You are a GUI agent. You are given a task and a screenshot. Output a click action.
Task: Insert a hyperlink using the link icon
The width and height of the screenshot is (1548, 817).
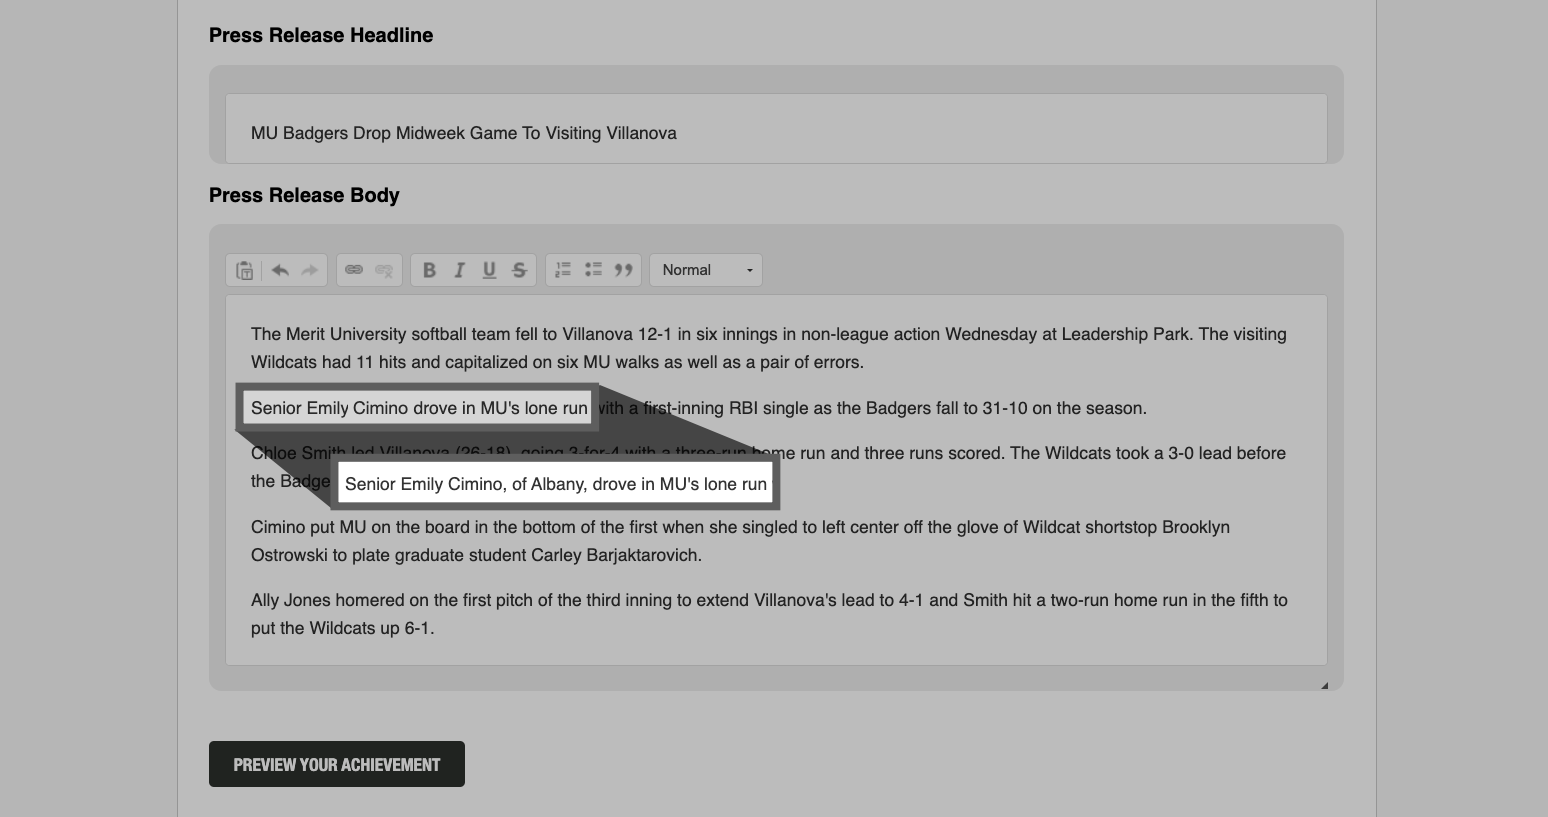(355, 269)
